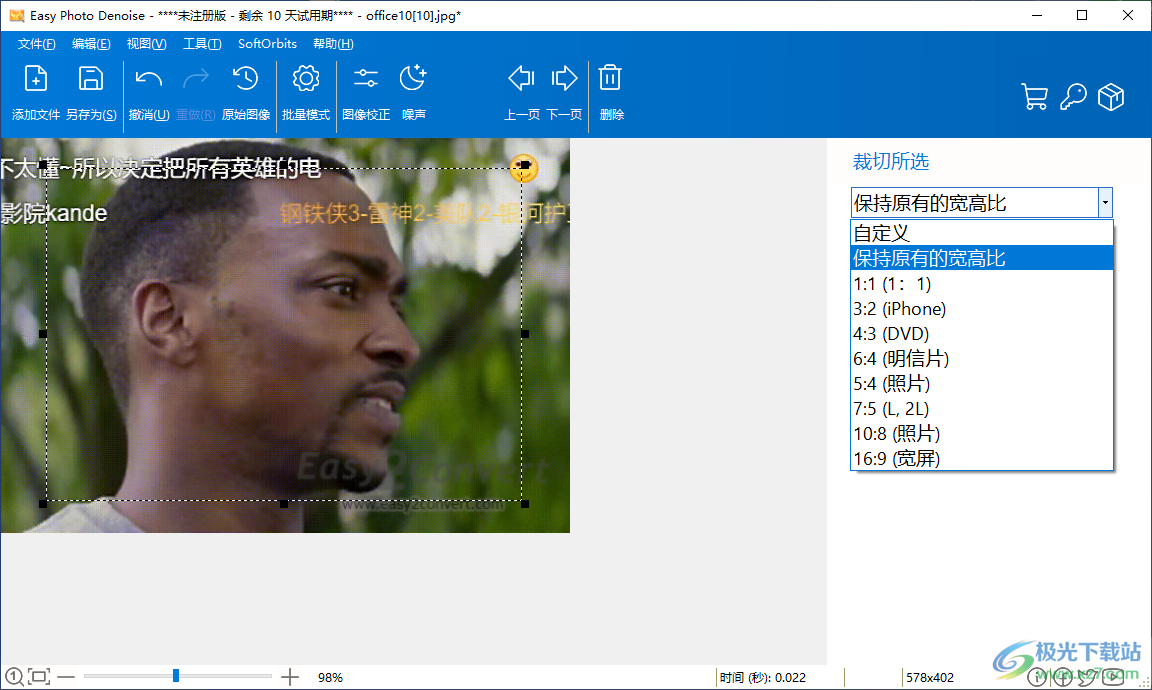
Task: Select the 10:8 (照片) ratio
Action: pyautogui.click(x=982, y=434)
